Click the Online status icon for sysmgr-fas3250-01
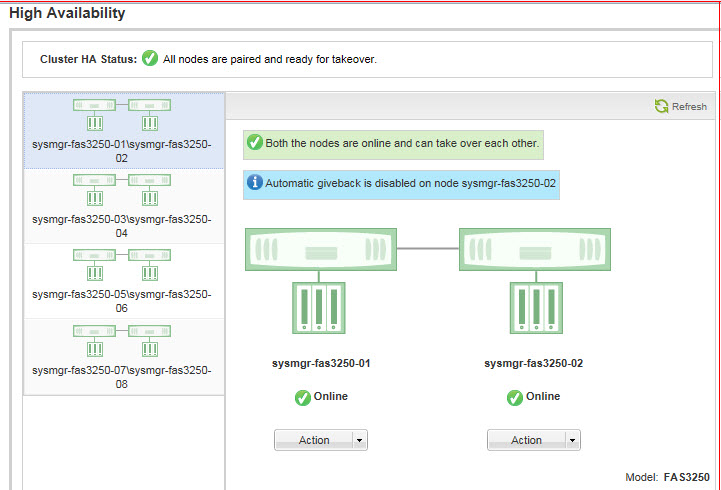This screenshot has width=721, height=490. click(302, 397)
